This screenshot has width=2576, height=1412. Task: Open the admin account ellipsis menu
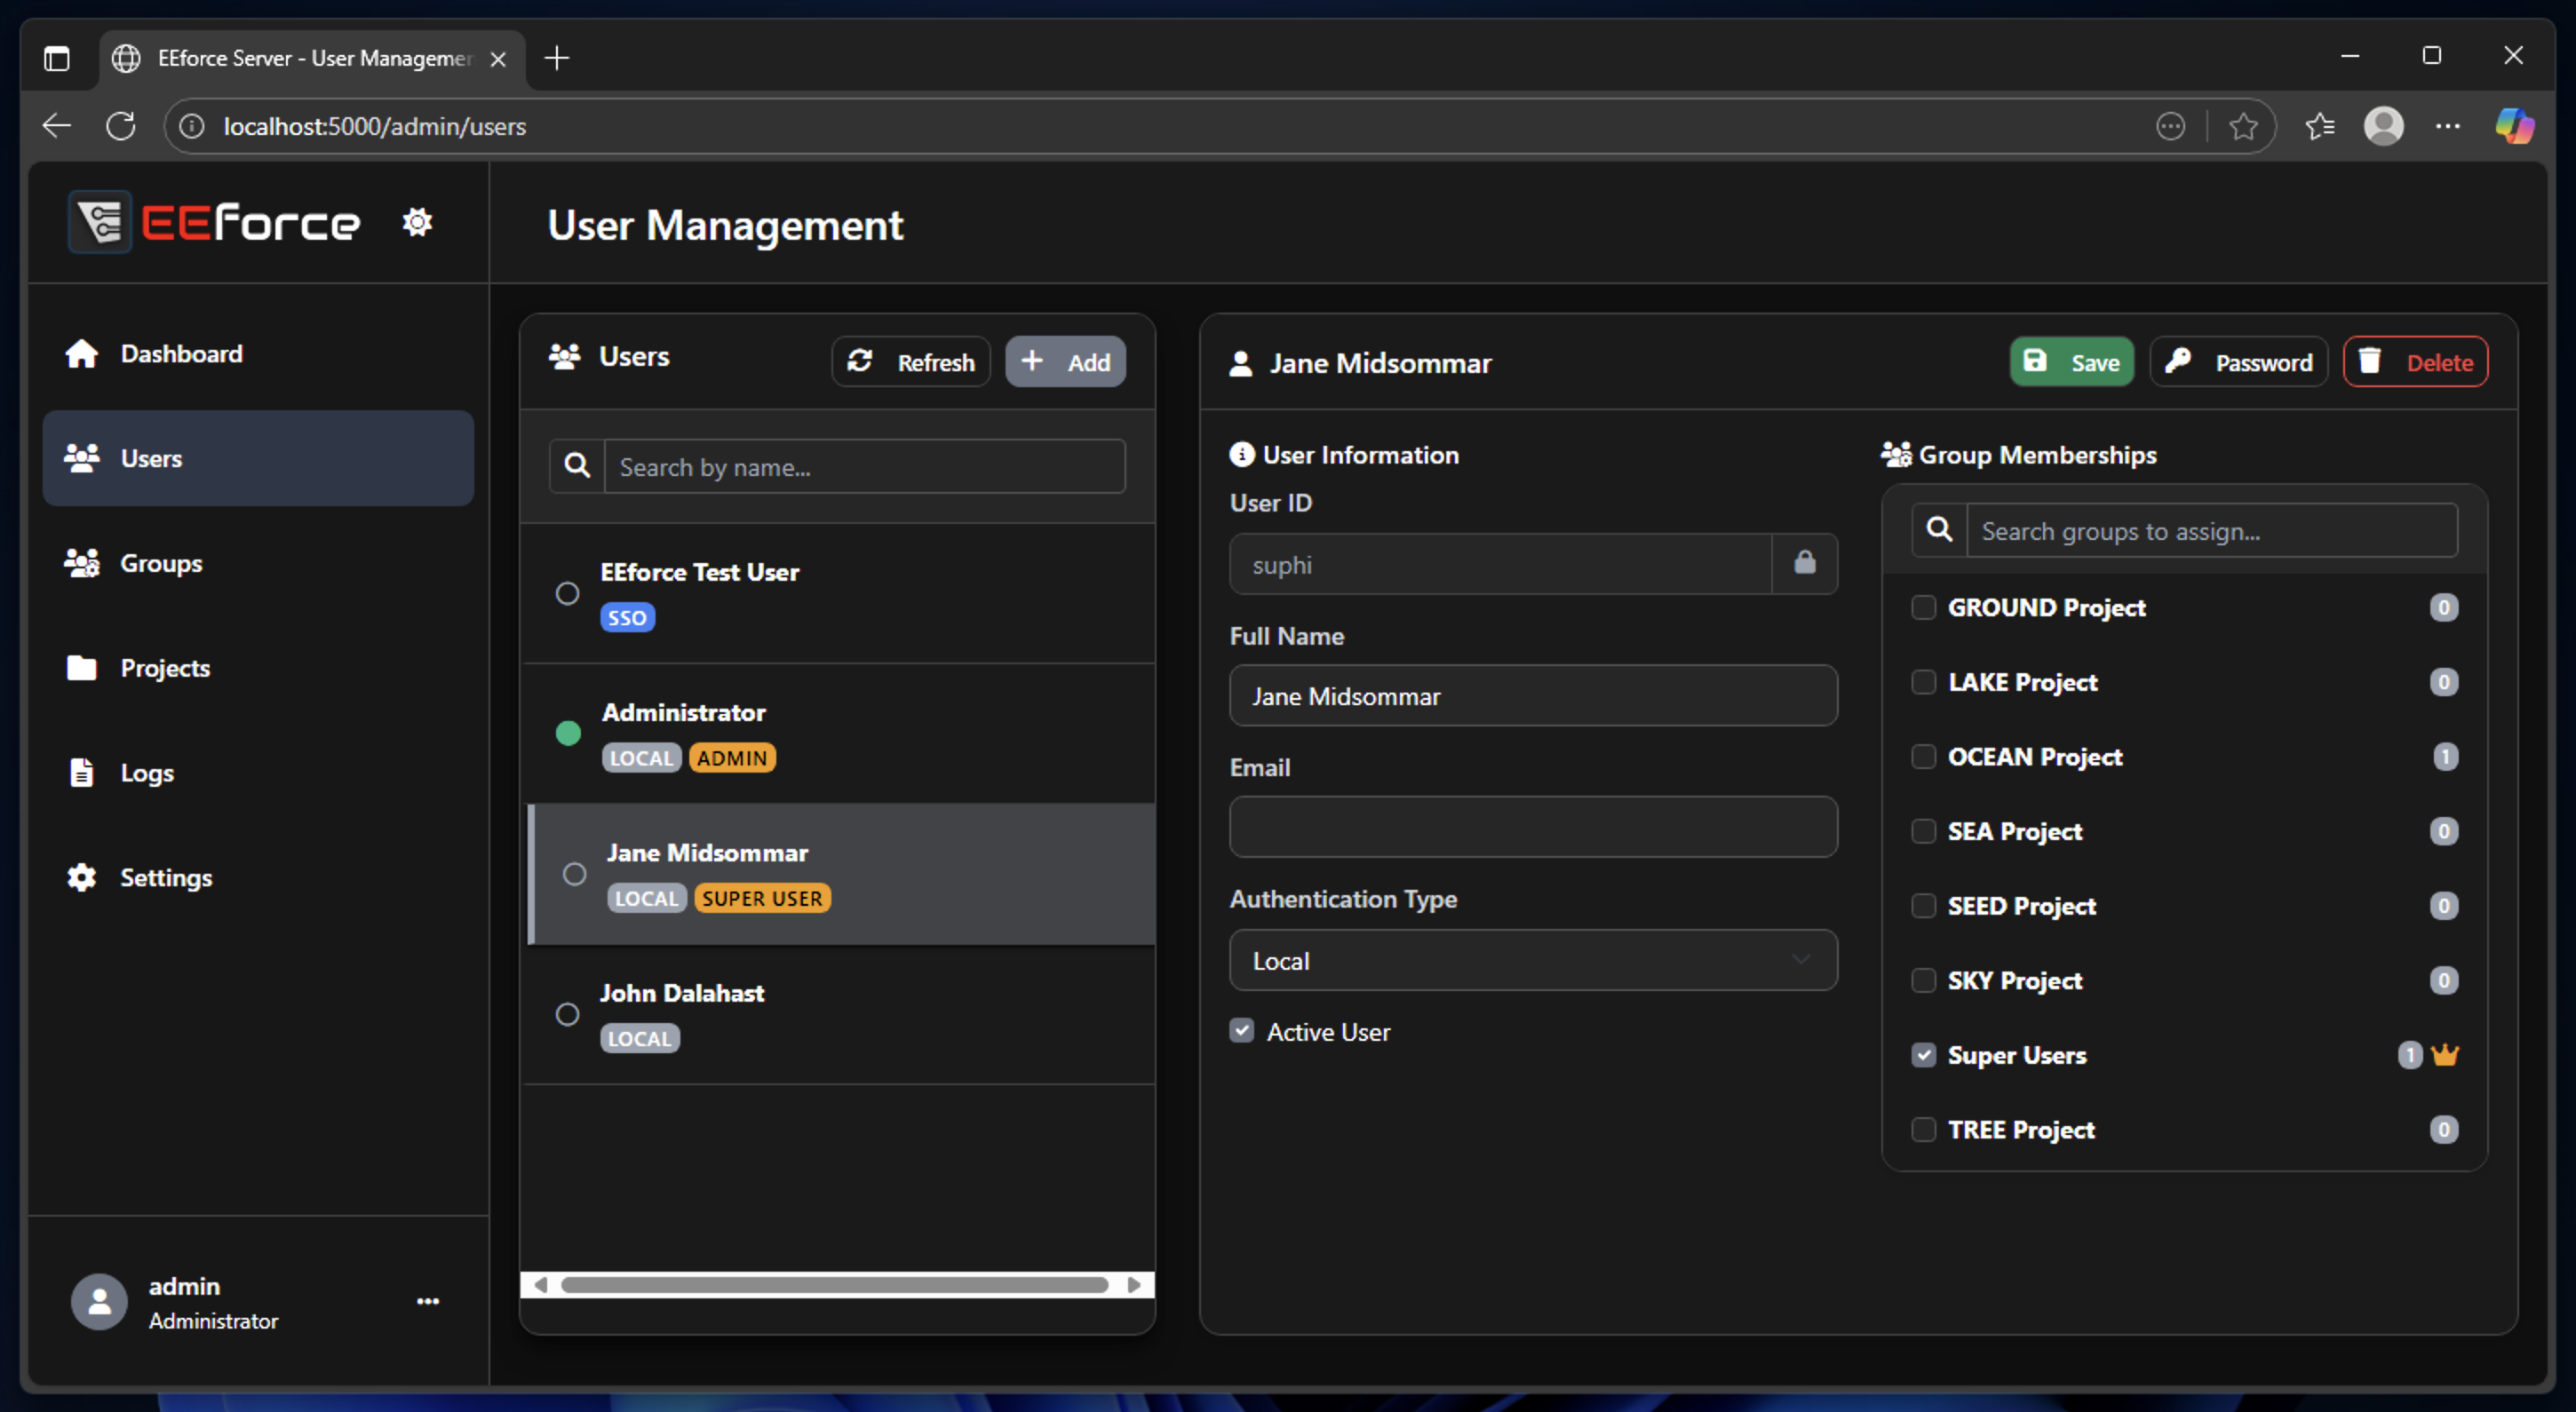(427, 1301)
